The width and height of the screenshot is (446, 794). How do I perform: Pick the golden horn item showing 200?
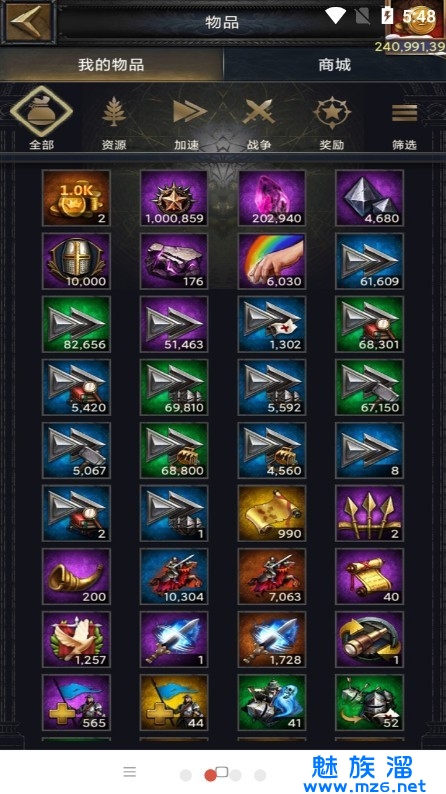pos(76,576)
